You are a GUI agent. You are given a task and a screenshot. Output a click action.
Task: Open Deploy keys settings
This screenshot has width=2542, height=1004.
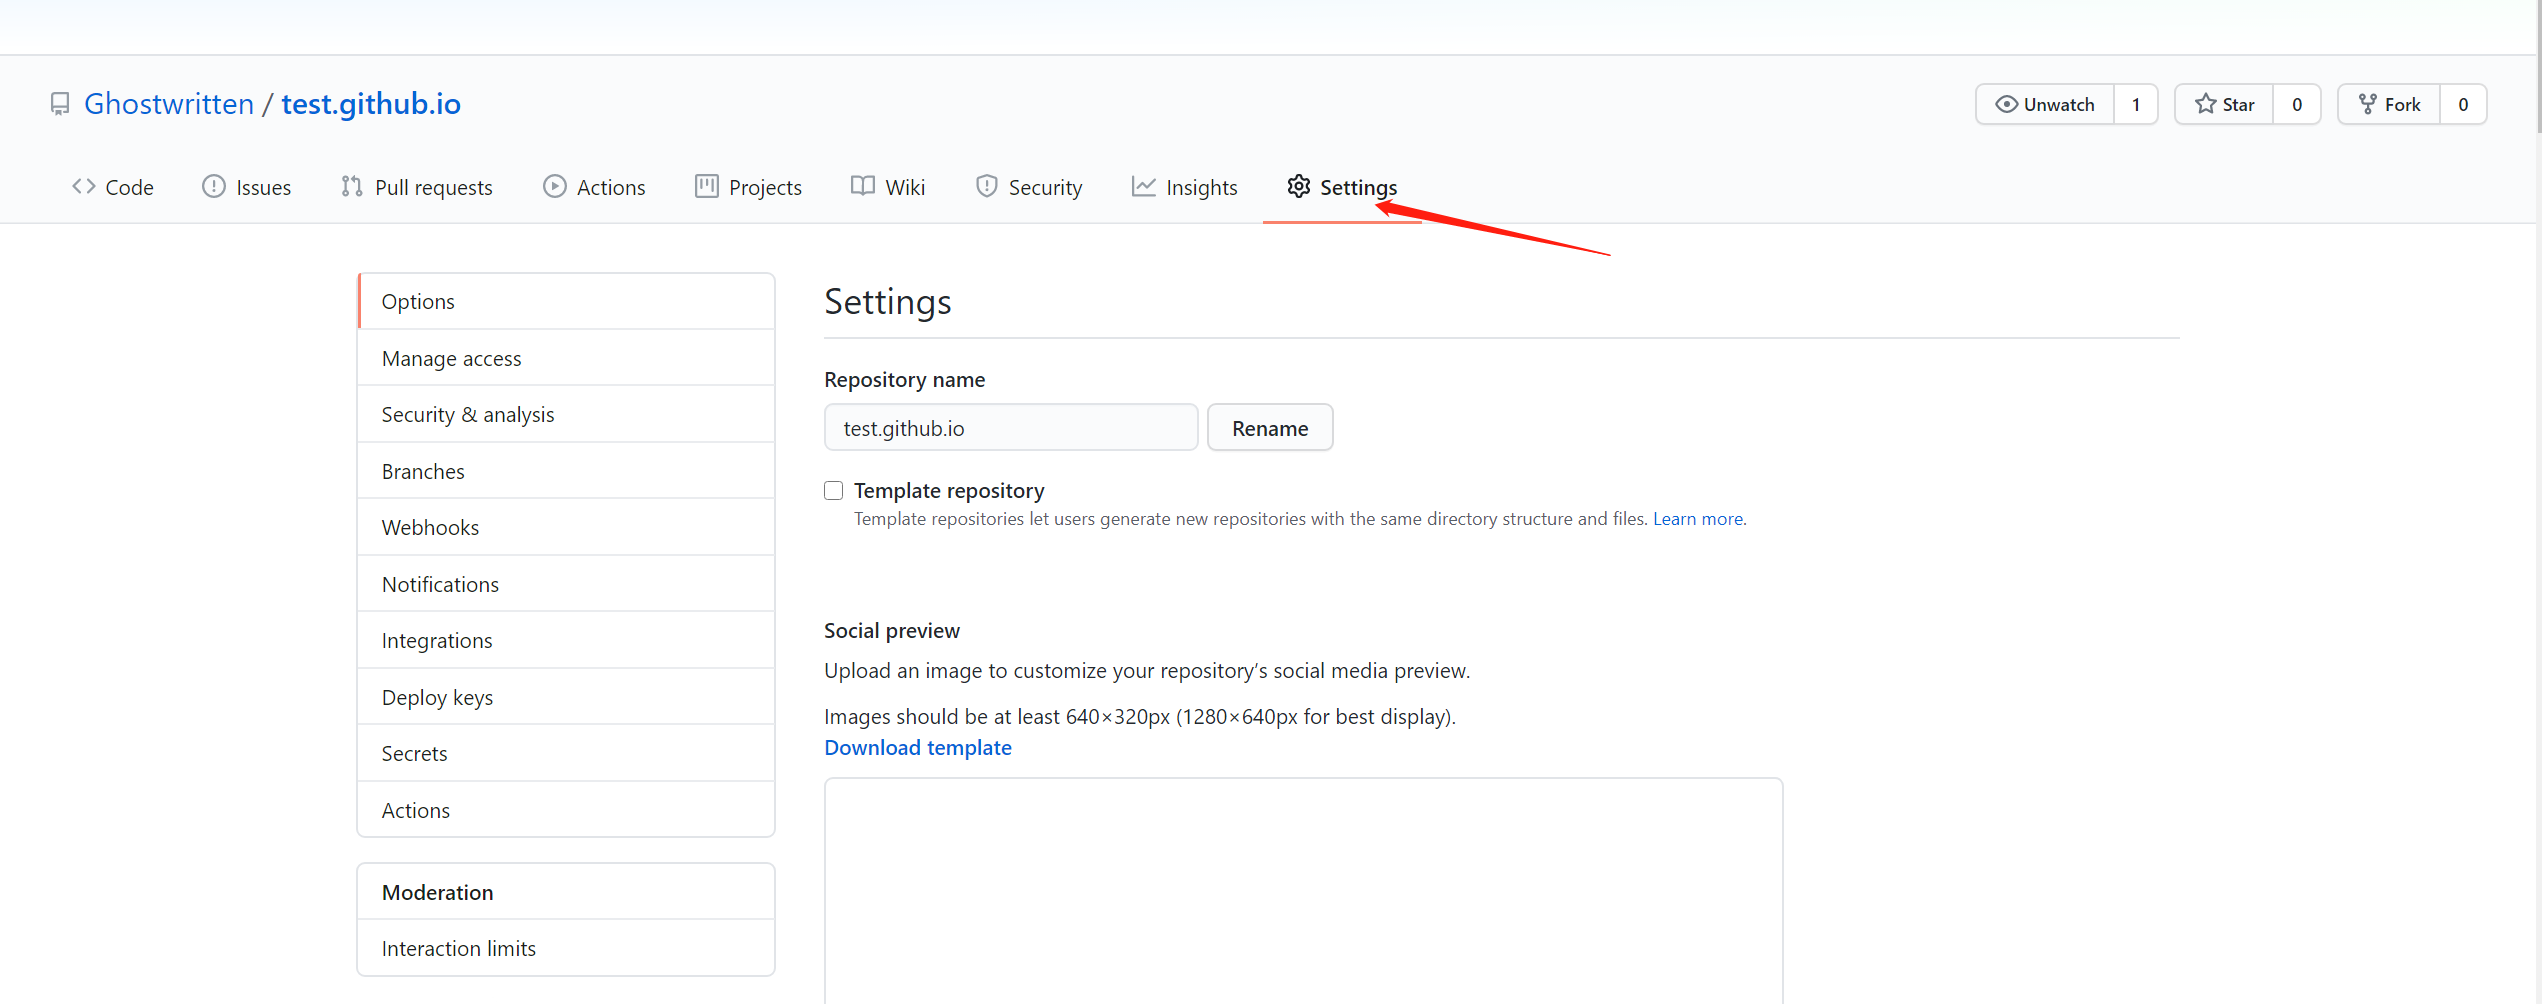567,697
